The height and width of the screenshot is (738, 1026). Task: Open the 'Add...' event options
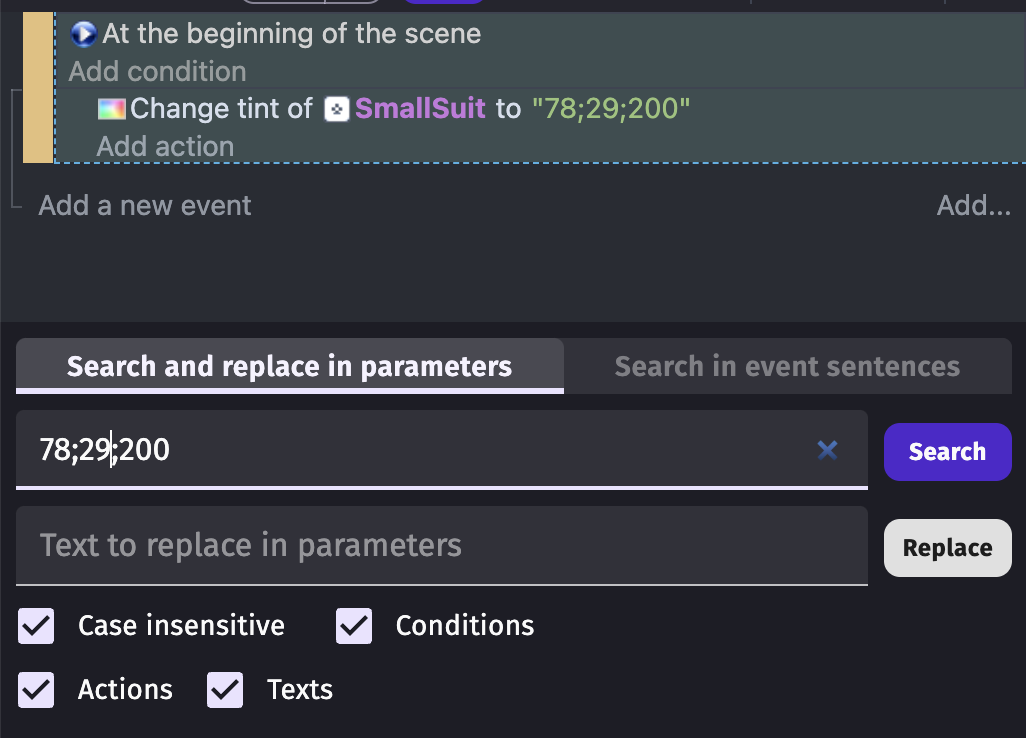[x=973, y=205]
